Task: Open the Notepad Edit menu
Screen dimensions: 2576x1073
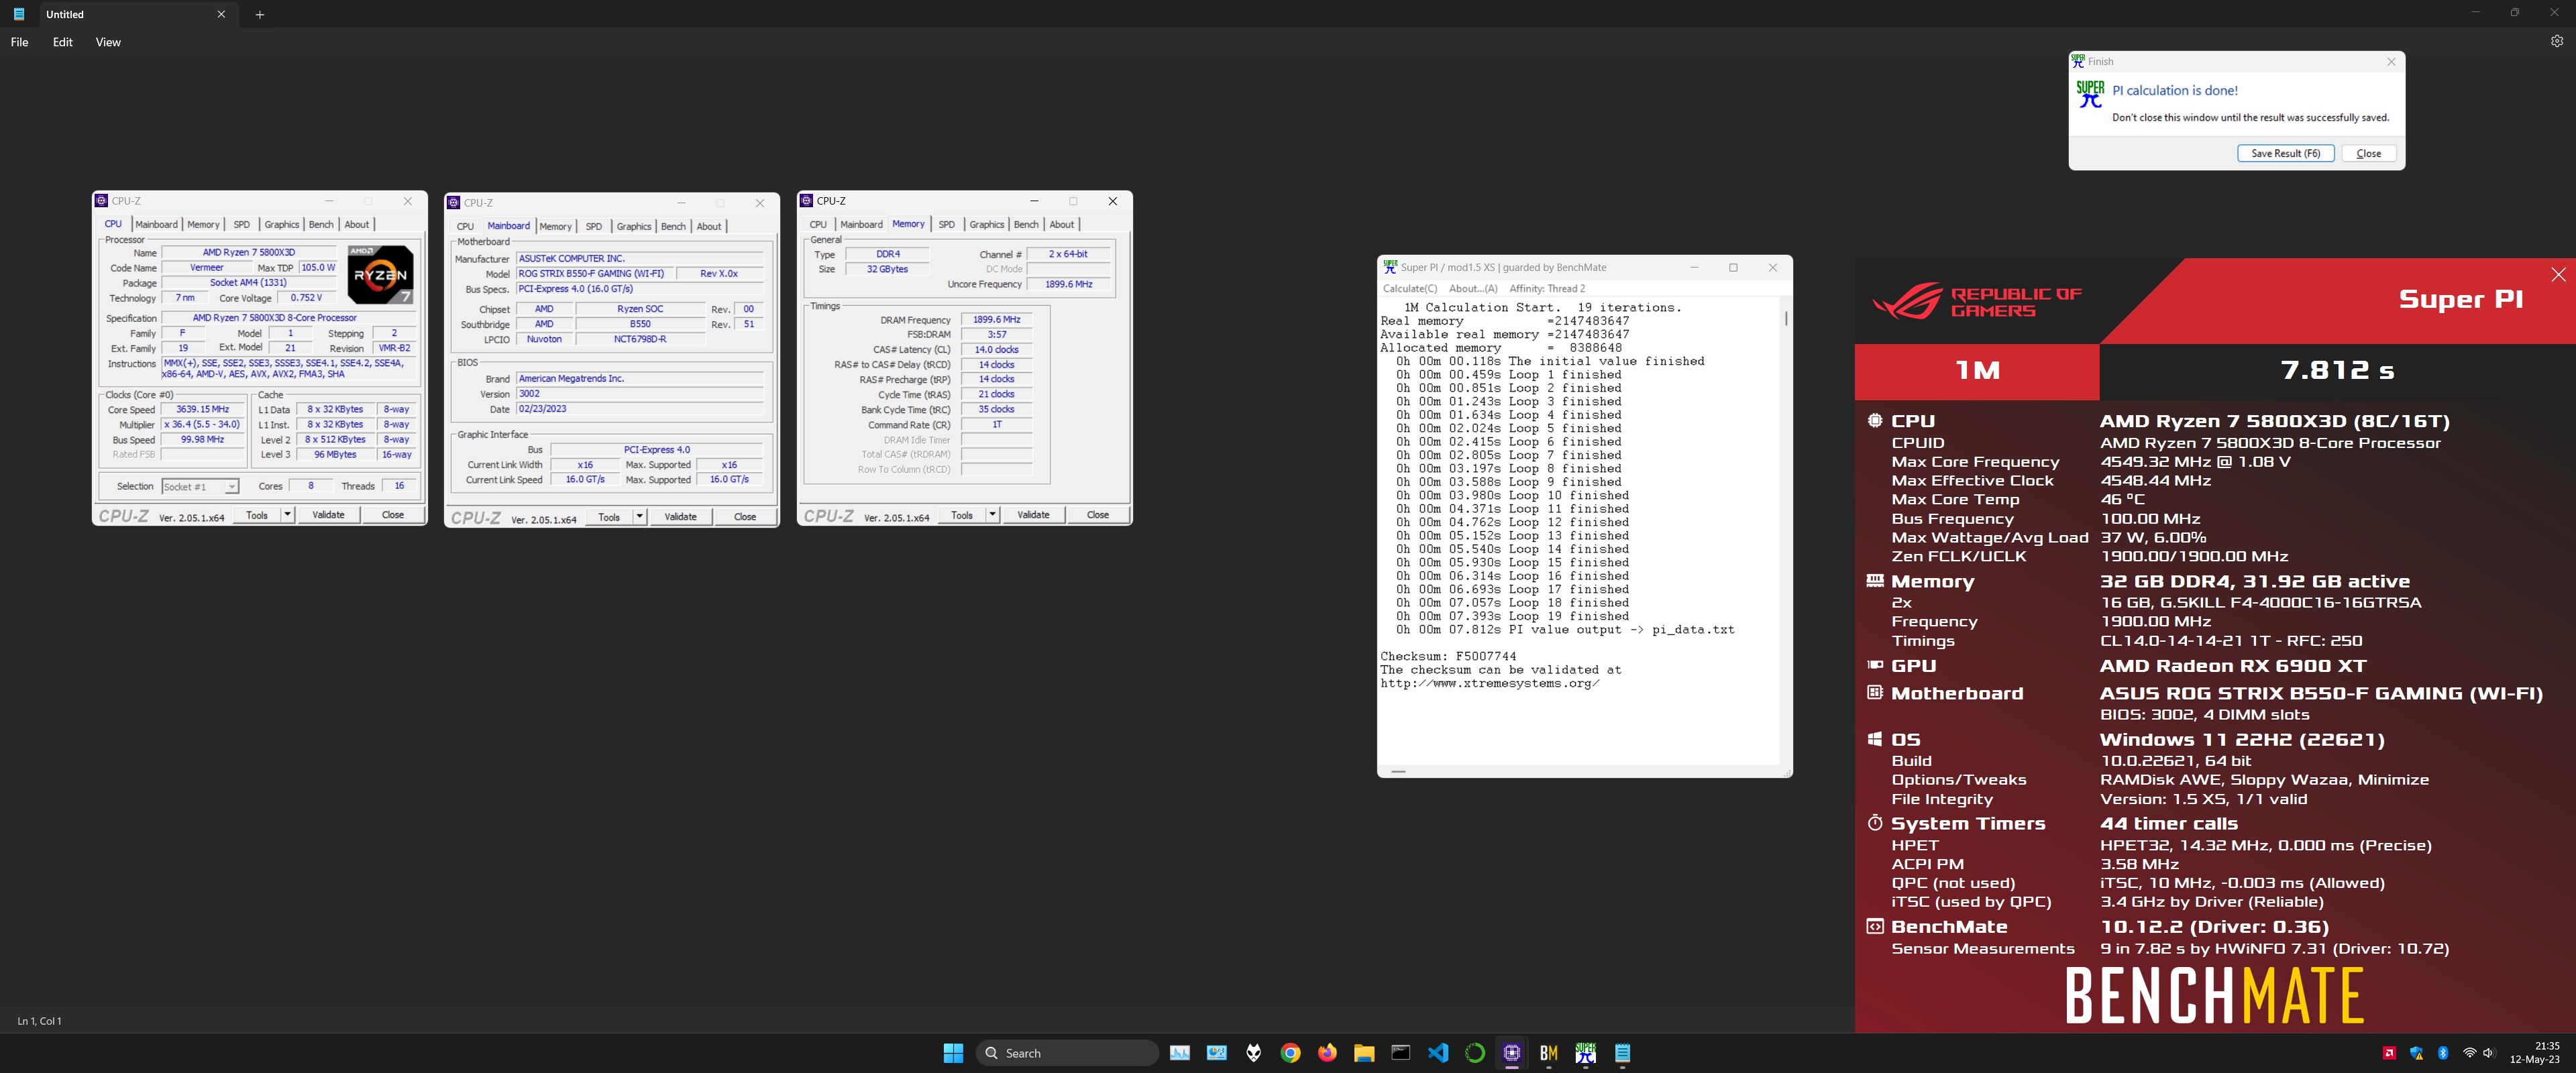Action: coord(63,42)
